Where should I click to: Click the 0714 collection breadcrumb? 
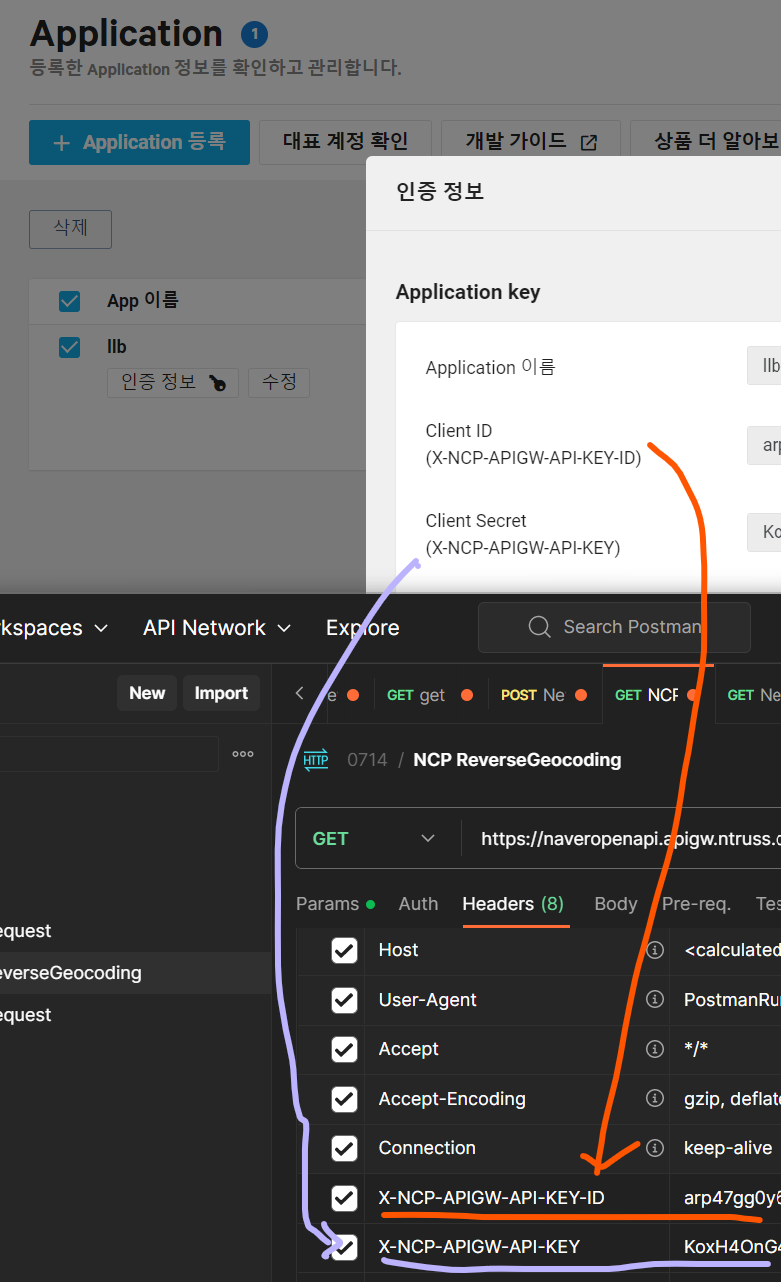point(366,760)
